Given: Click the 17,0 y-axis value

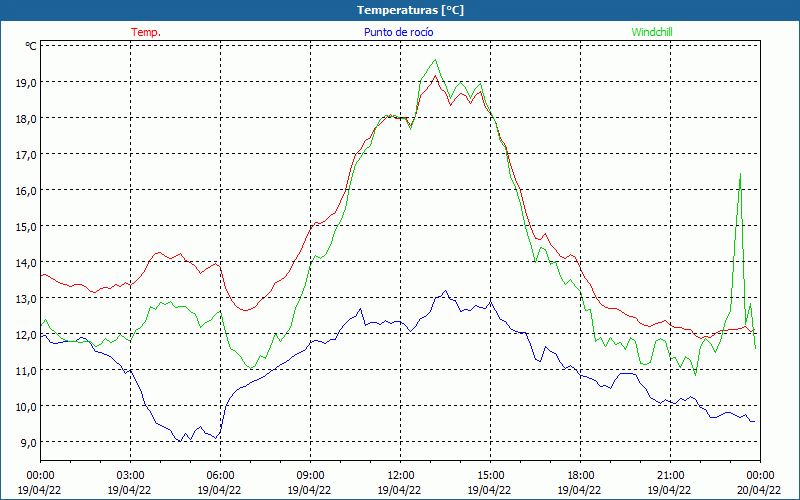Looking at the screenshot, I should click(28, 154).
